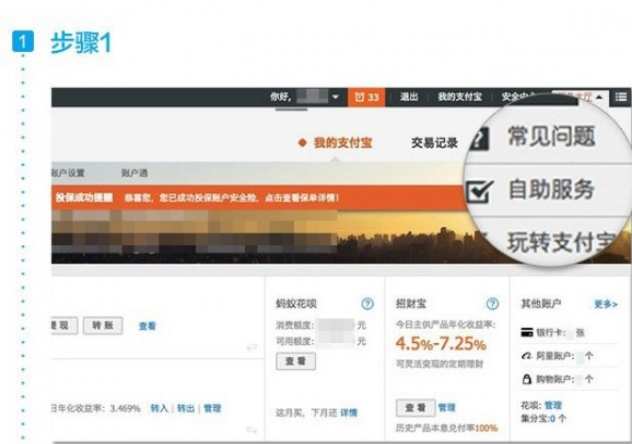Click 管理 link next to 花呗
This screenshot has width=632, height=444.
pyautogui.click(x=553, y=405)
